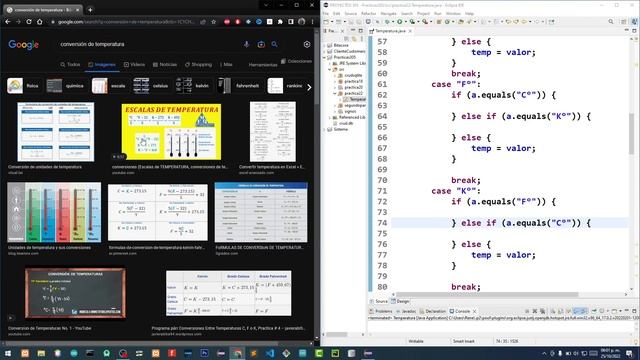Open Eclipse Refactor menu
This screenshot has height=360, width=640.
pyautogui.click(x=368, y=14)
